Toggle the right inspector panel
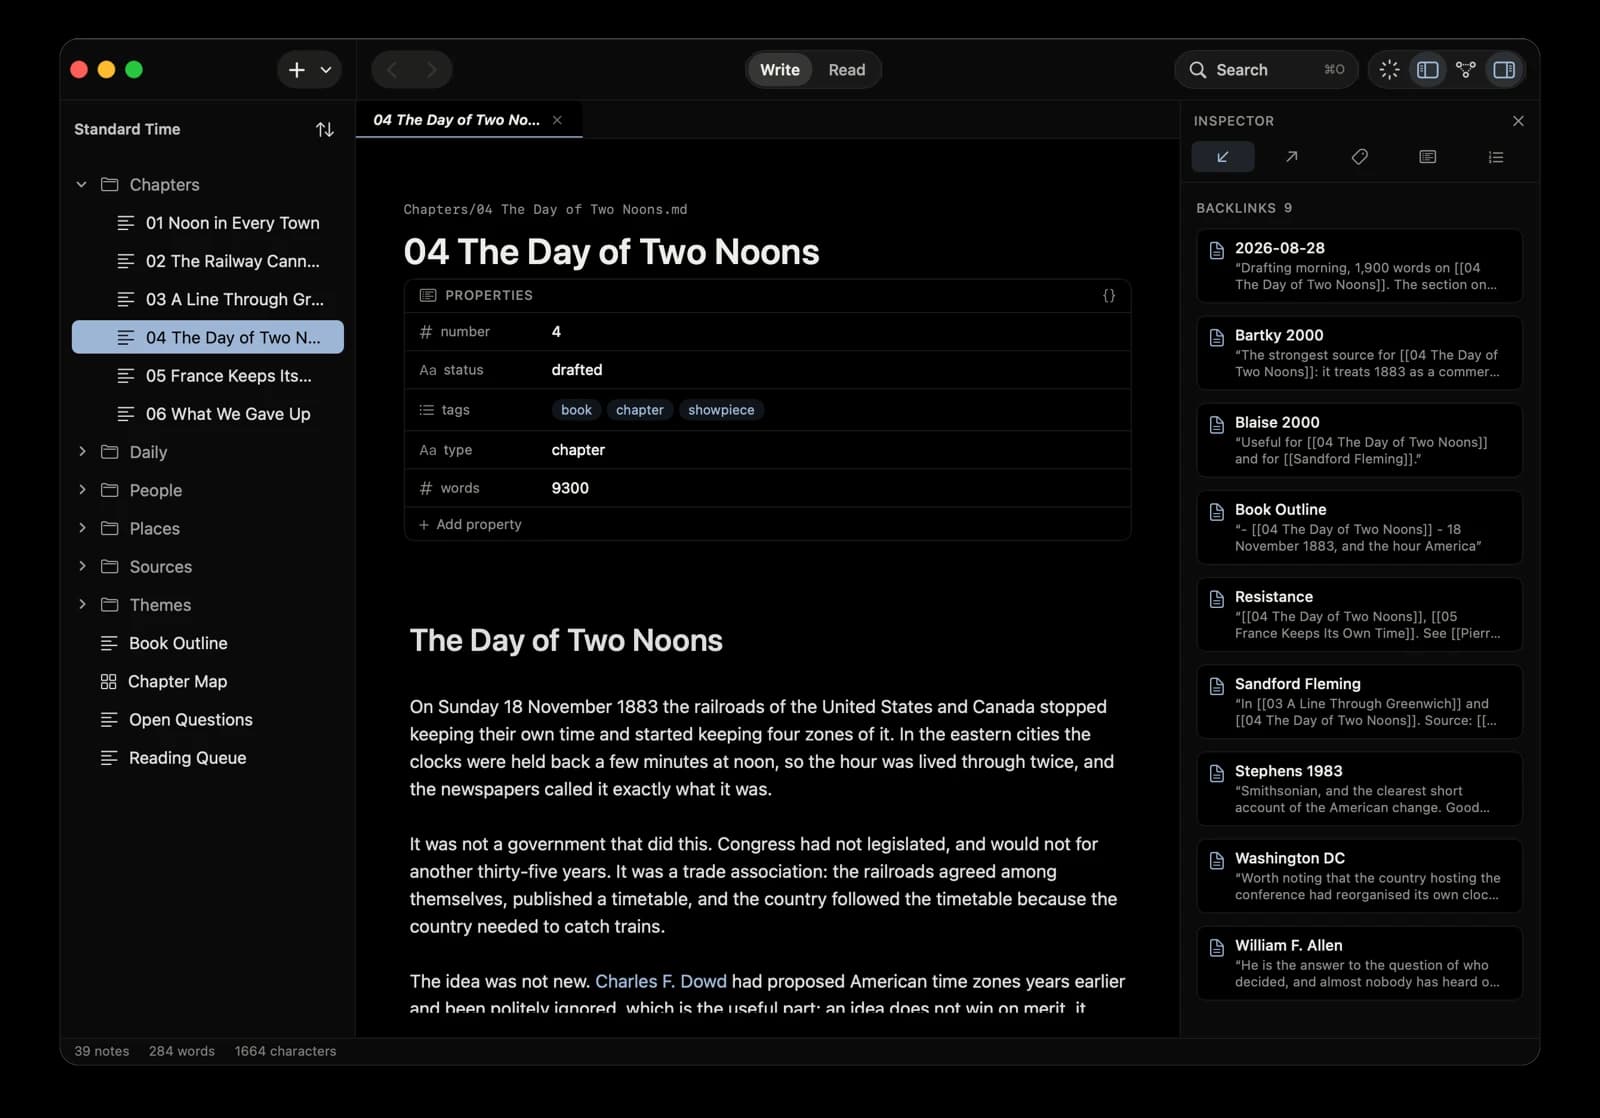Screen dimensions: 1600x1118 1504,70
